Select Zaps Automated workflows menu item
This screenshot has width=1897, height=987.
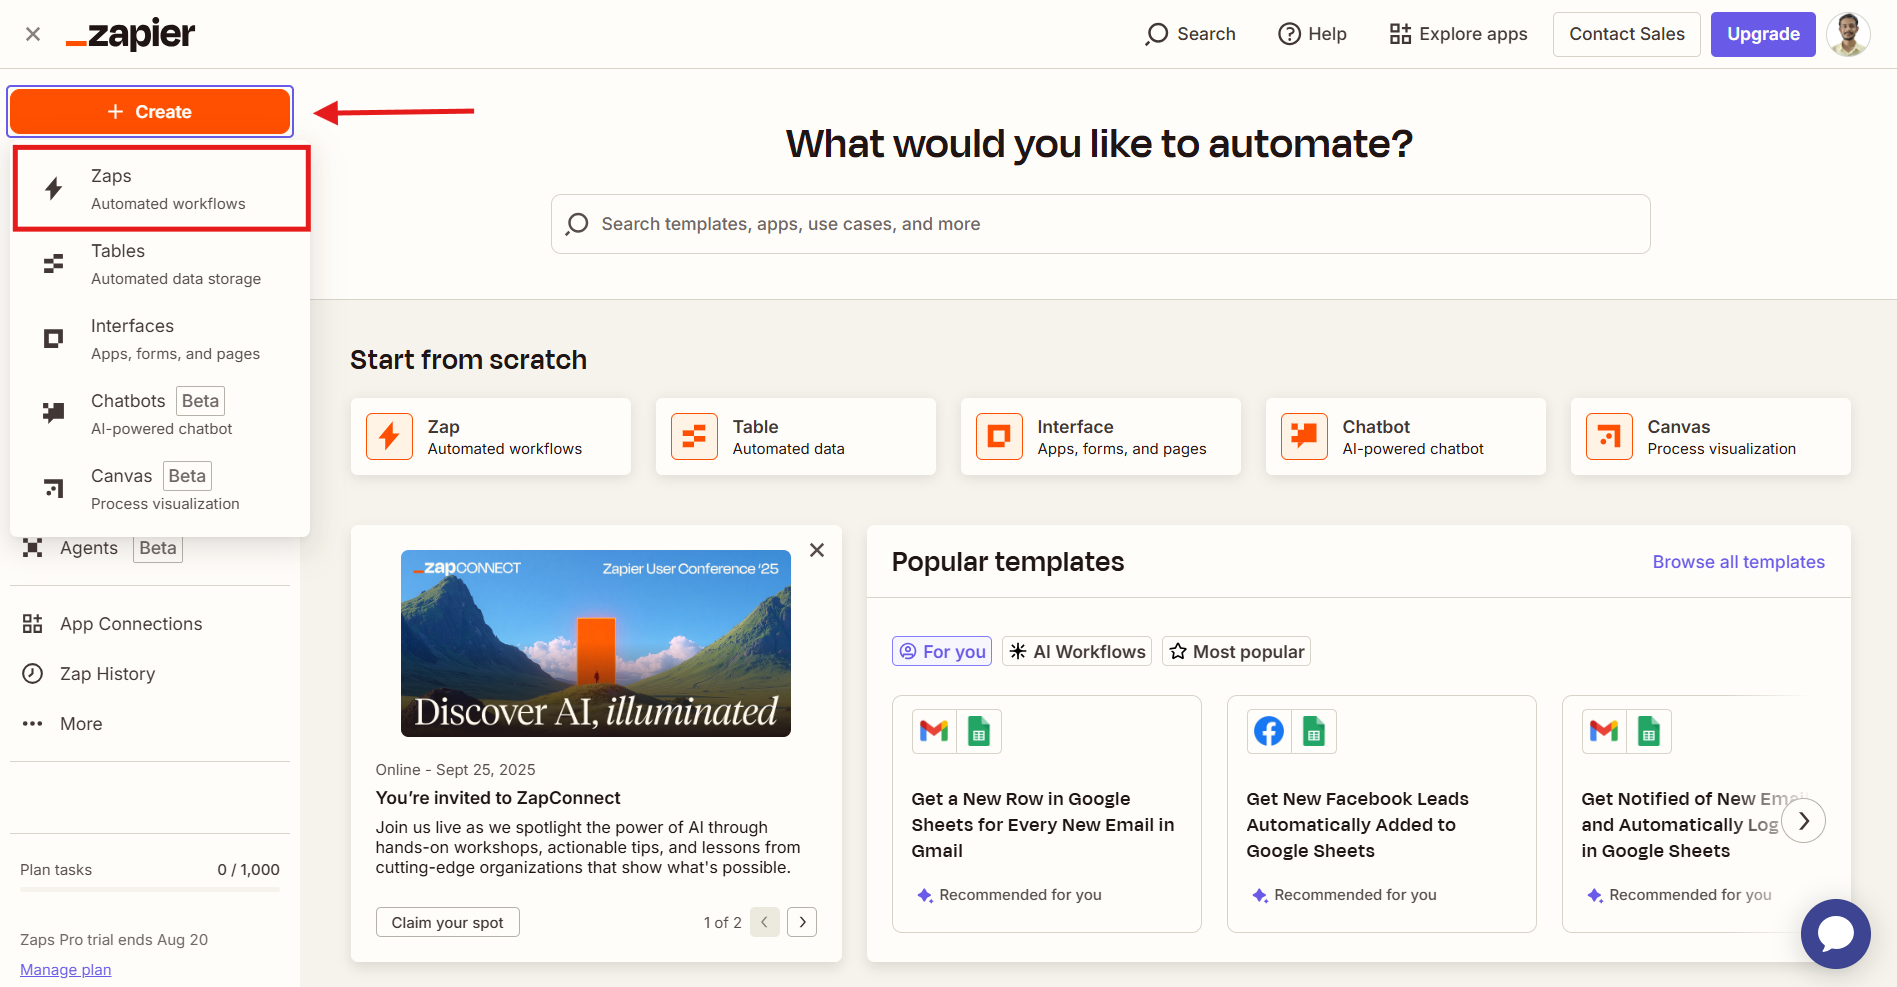(162, 189)
